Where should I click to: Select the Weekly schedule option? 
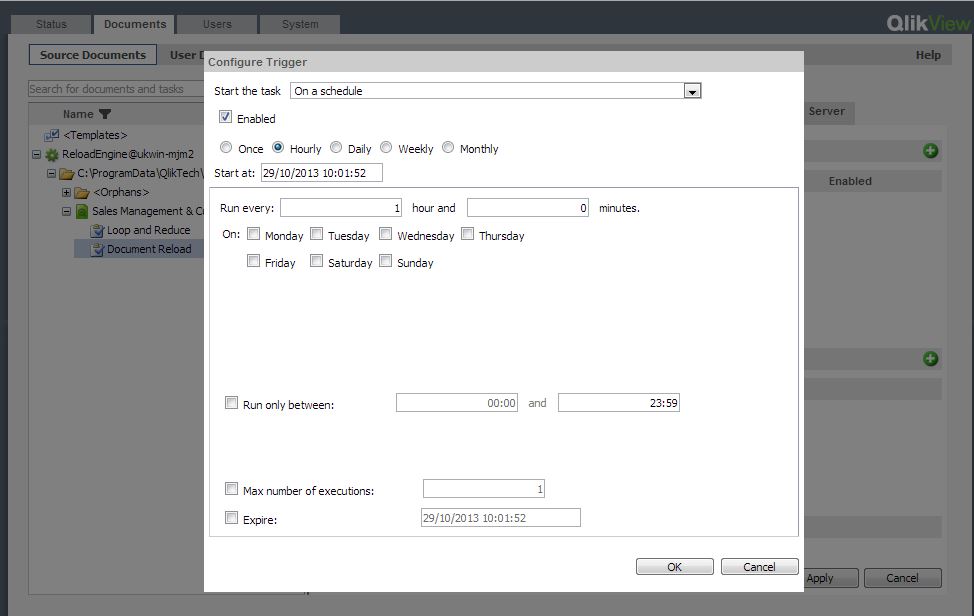[x=386, y=147]
